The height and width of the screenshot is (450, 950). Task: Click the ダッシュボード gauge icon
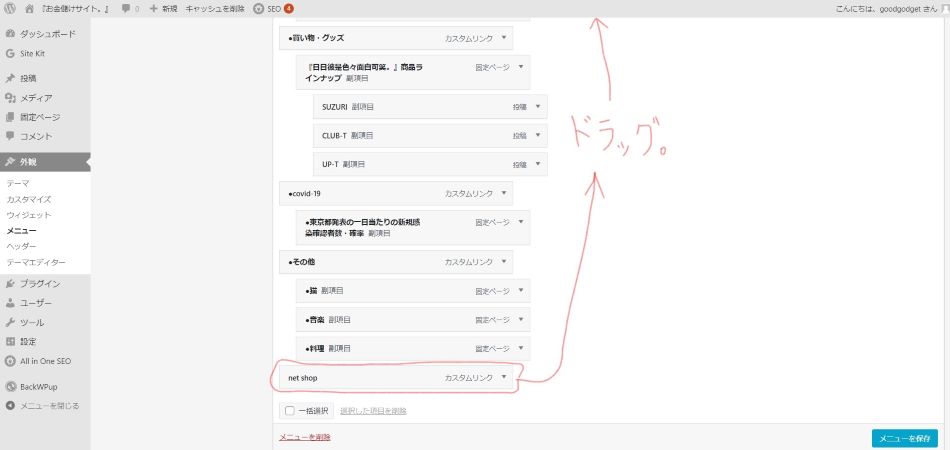(10, 34)
